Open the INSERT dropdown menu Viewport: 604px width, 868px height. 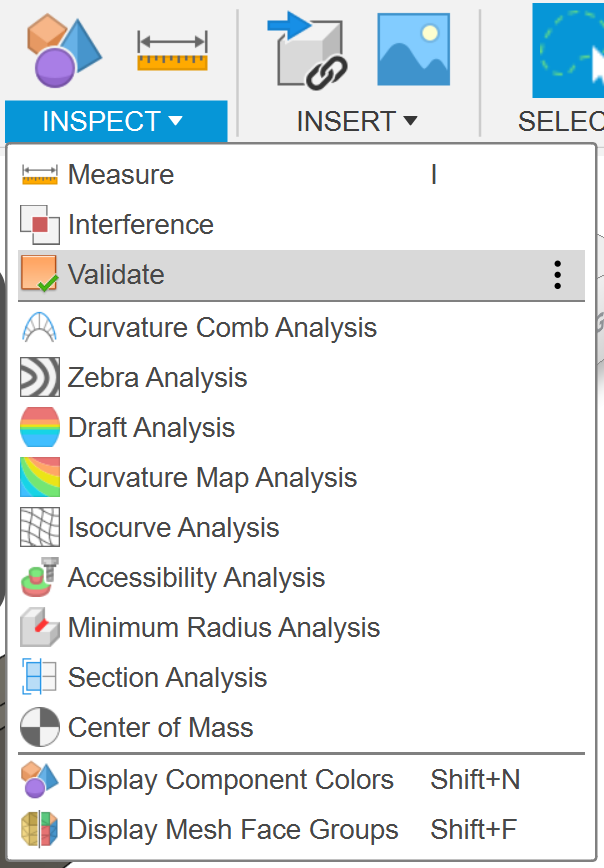357,121
